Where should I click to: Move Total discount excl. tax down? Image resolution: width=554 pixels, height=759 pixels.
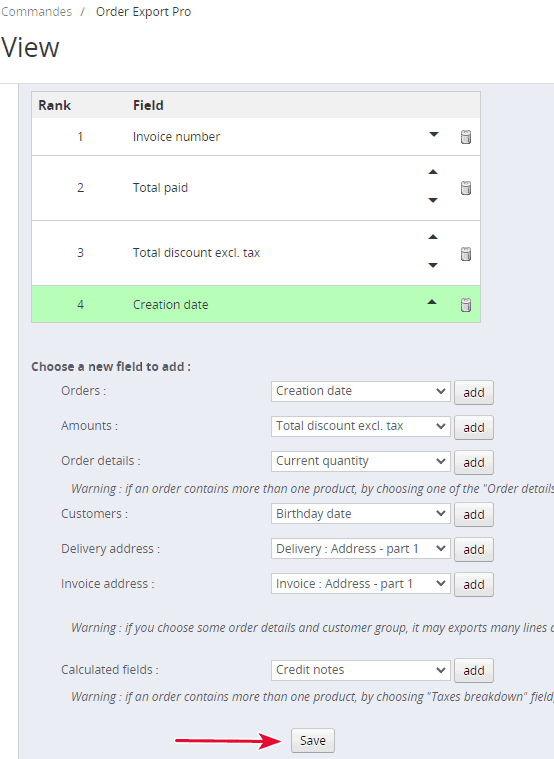[x=433, y=265]
